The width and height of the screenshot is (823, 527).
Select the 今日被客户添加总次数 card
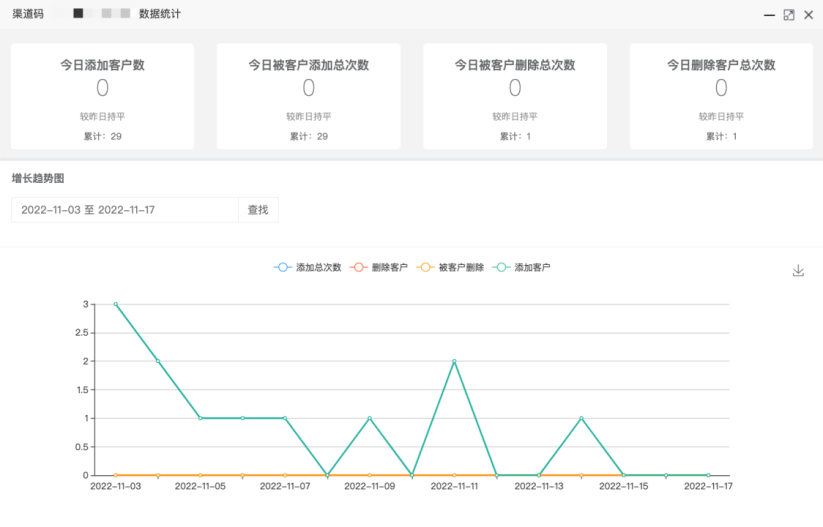[308, 96]
